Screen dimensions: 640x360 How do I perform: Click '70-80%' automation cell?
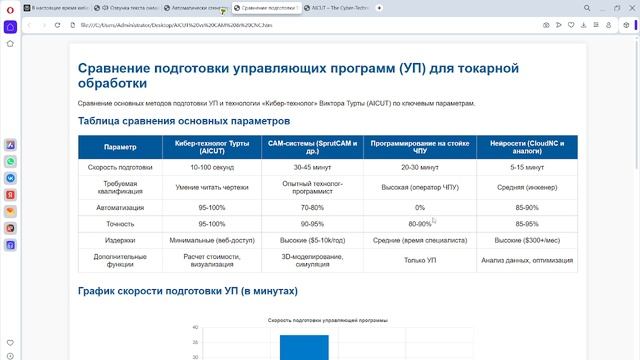click(312, 208)
